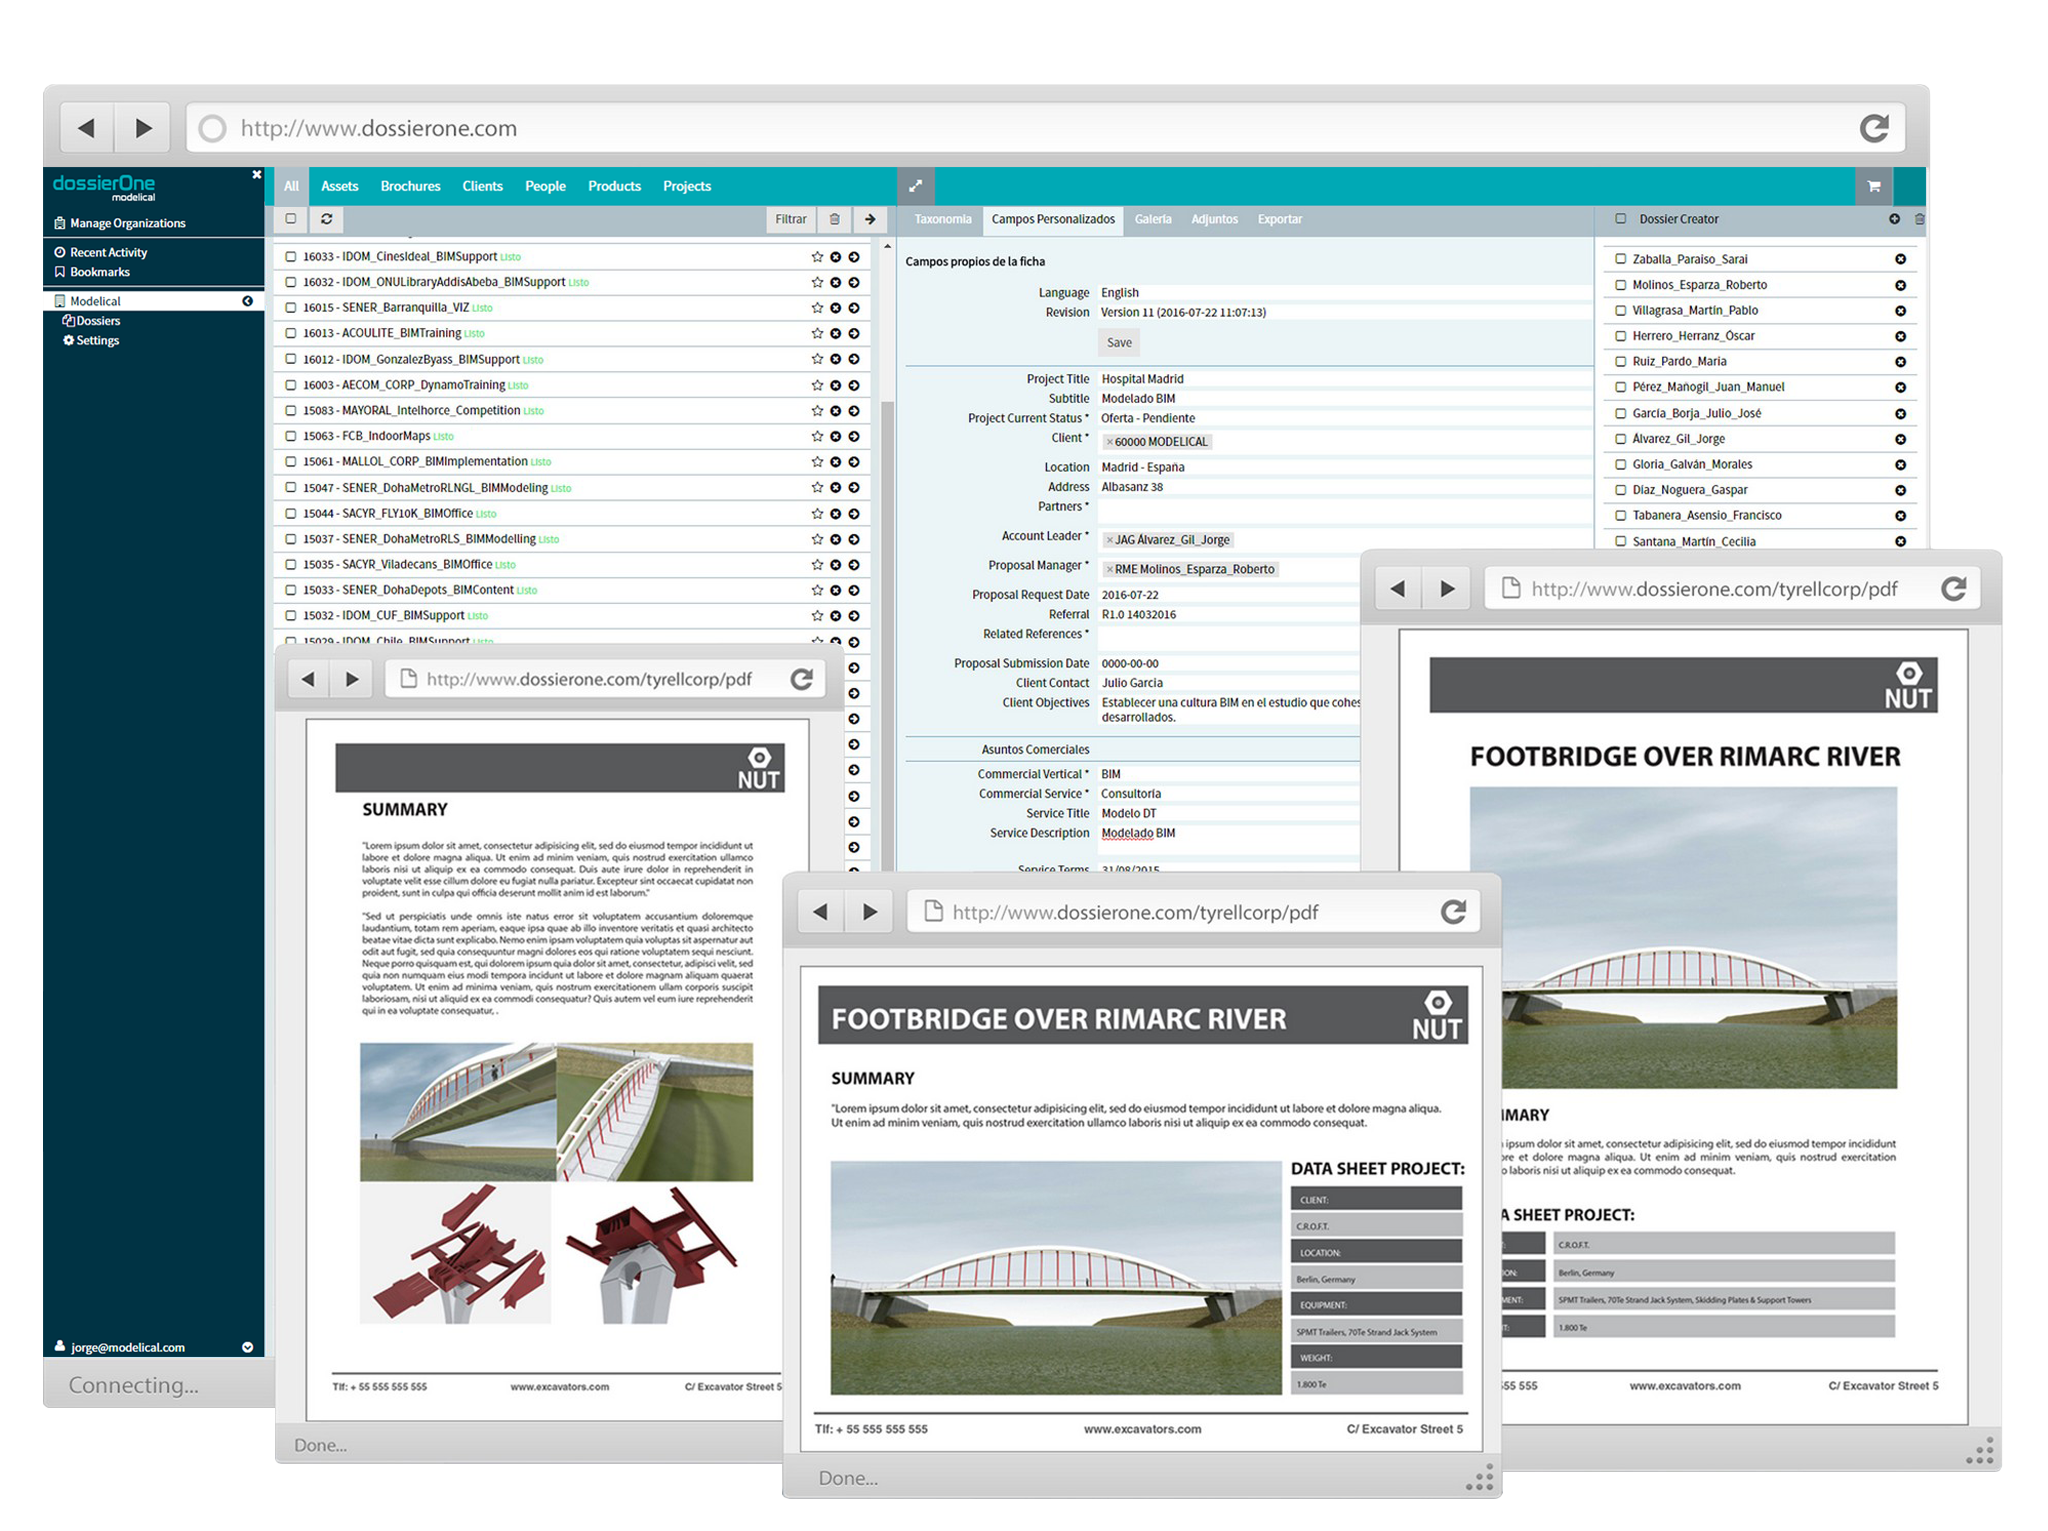This screenshot has height=1531, width=2048.
Task: Reload the right portrait Footbridge PDF window
Action: (x=1953, y=589)
